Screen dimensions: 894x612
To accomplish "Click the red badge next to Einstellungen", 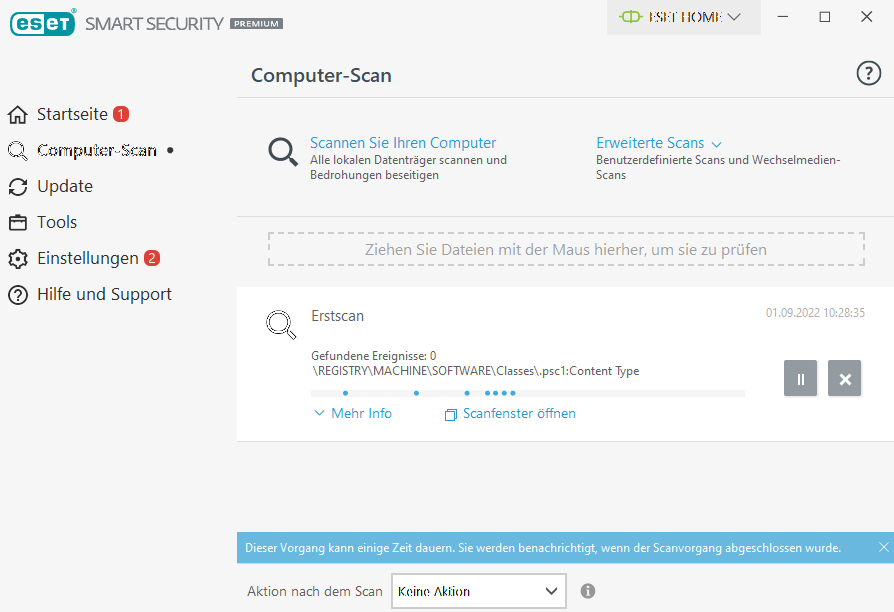I will tap(152, 258).
